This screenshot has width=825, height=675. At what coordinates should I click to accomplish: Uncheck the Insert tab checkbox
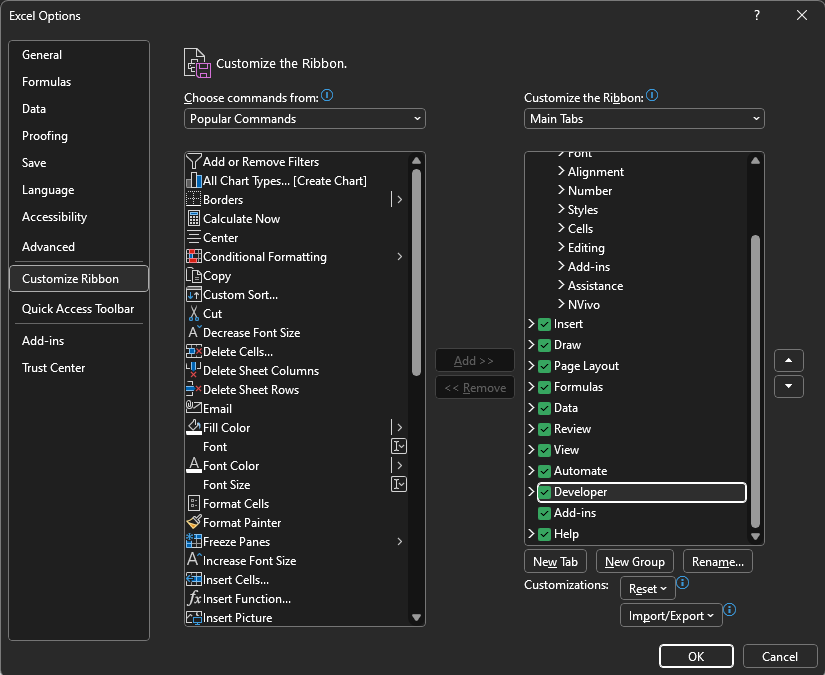(545, 324)
